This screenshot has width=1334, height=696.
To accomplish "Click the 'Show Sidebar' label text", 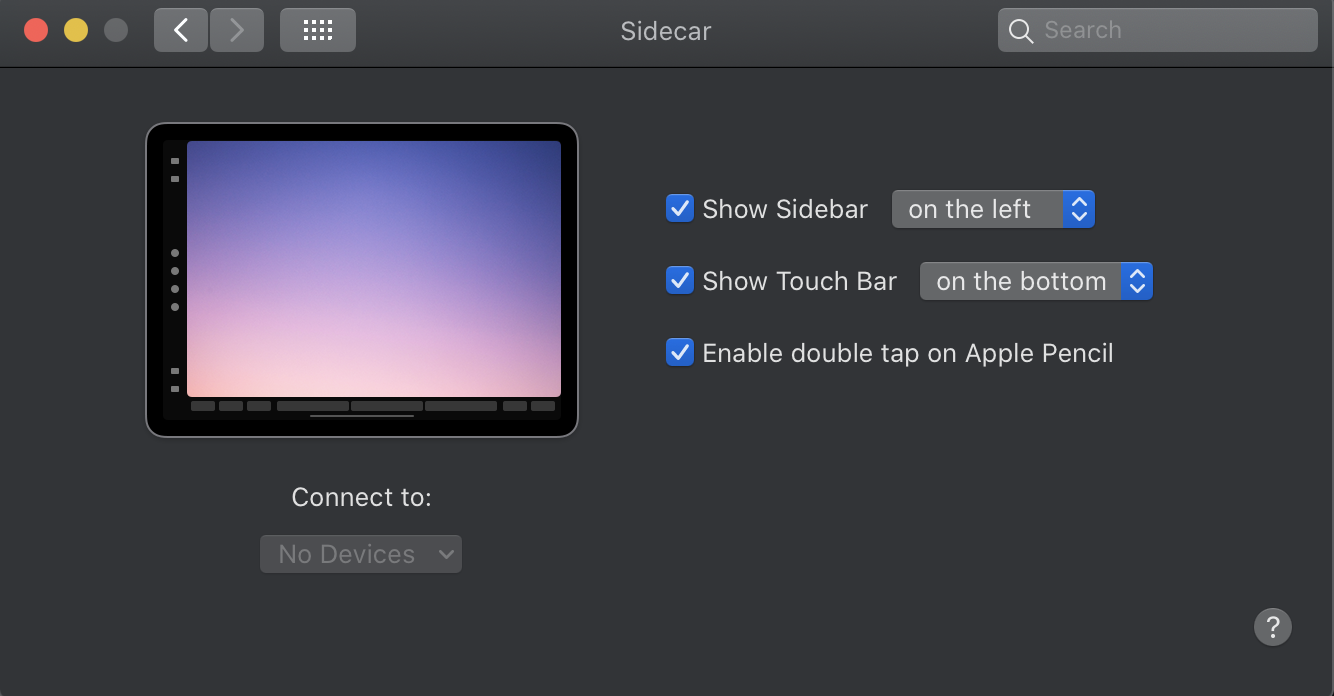I will coord(785,209).
